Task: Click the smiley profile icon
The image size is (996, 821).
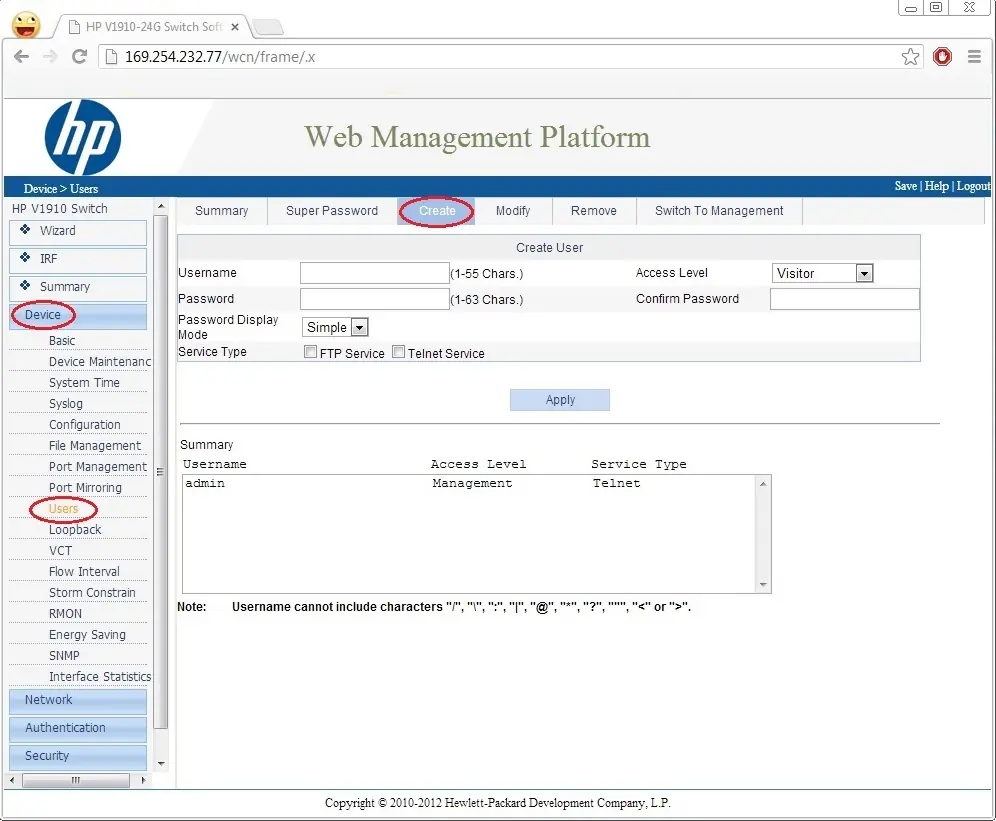Action: point(26,25)
